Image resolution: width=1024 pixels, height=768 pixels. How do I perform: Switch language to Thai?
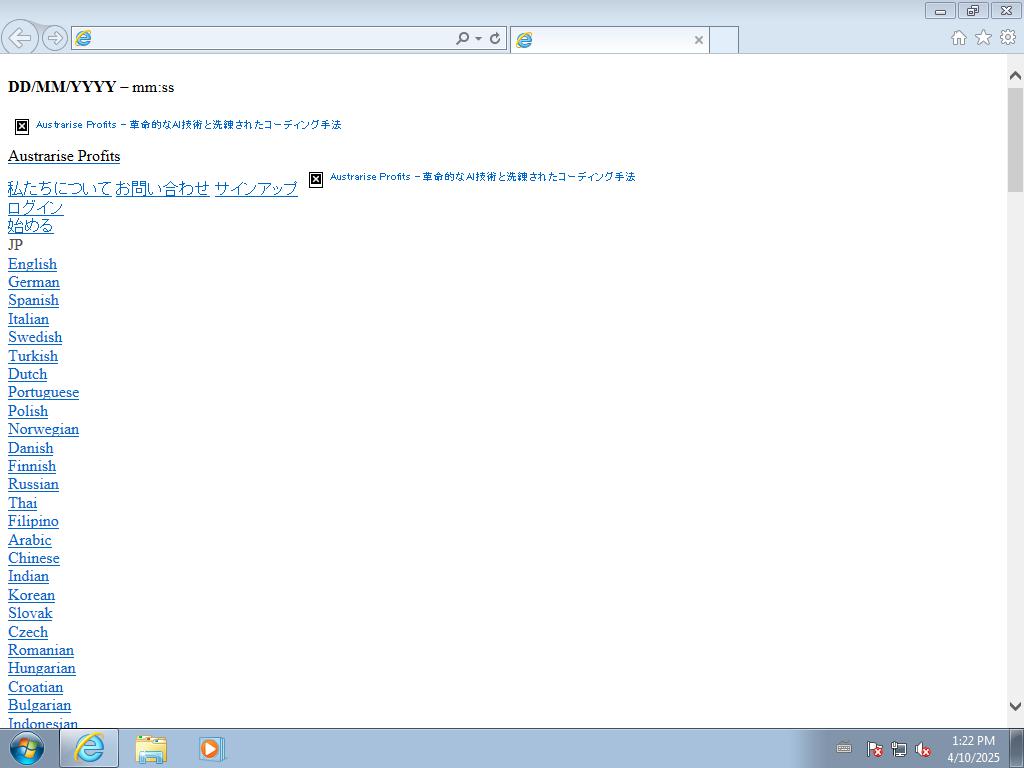[x=23, y=503]
